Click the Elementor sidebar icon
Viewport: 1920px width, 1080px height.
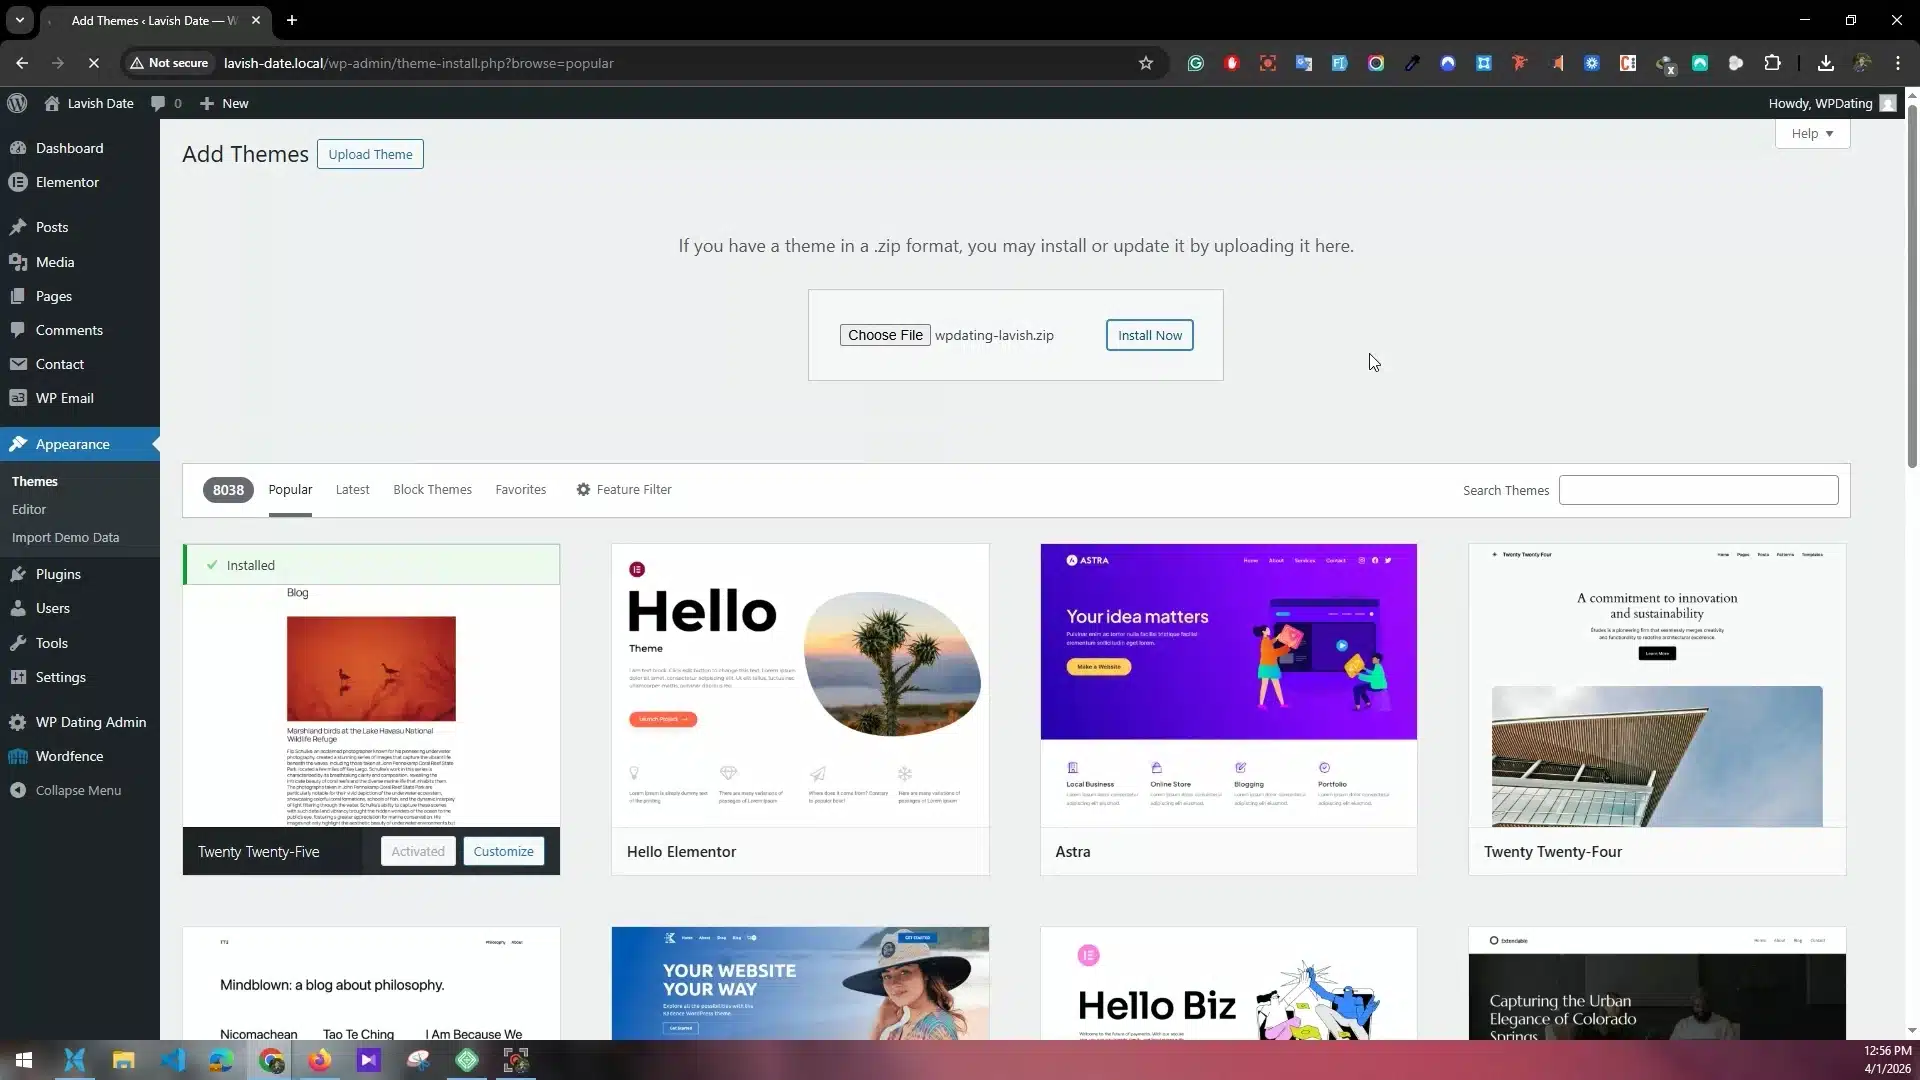point(17,182)
